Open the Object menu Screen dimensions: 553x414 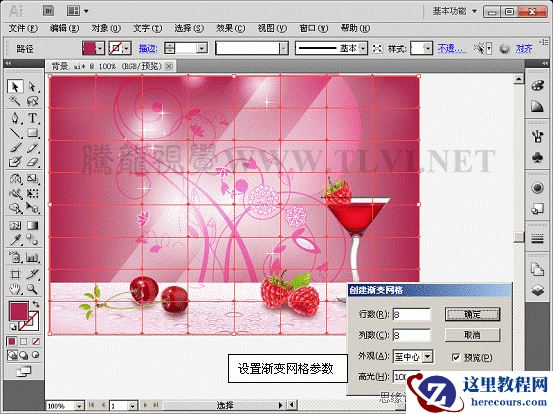click(106, 28)
